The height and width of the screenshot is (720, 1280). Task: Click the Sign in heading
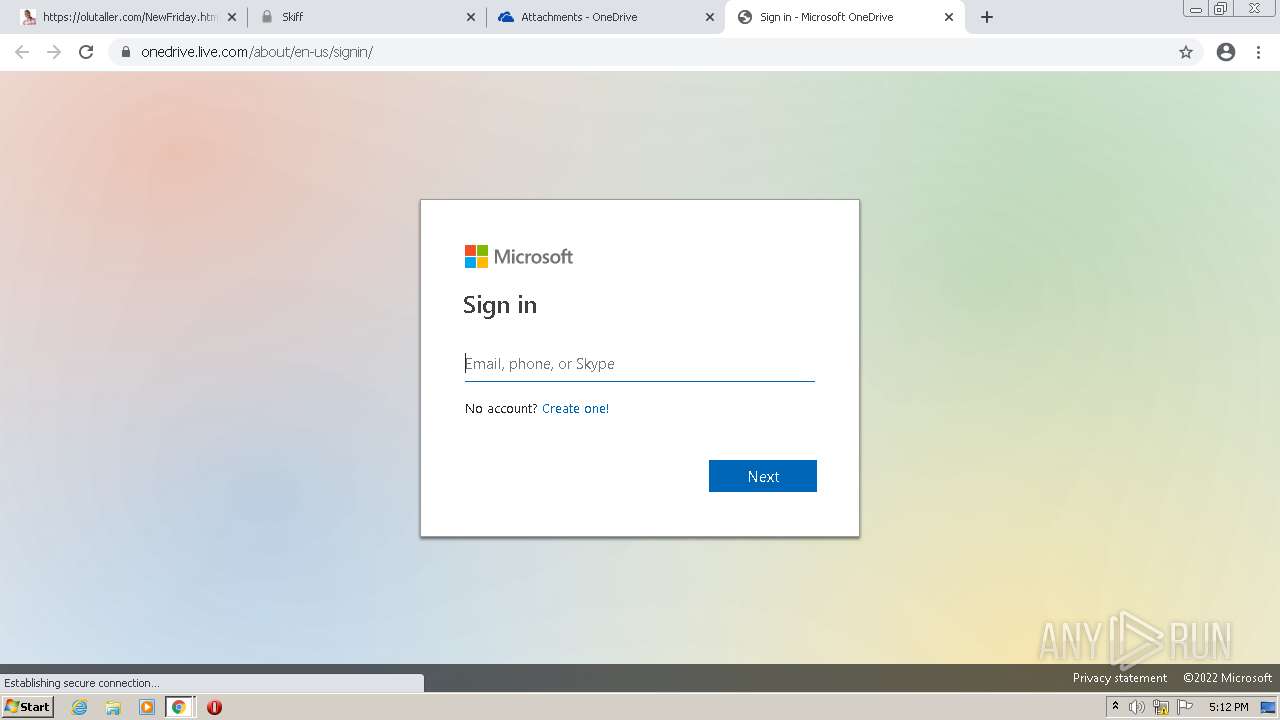pyautogui.click(x=500, y=305)
